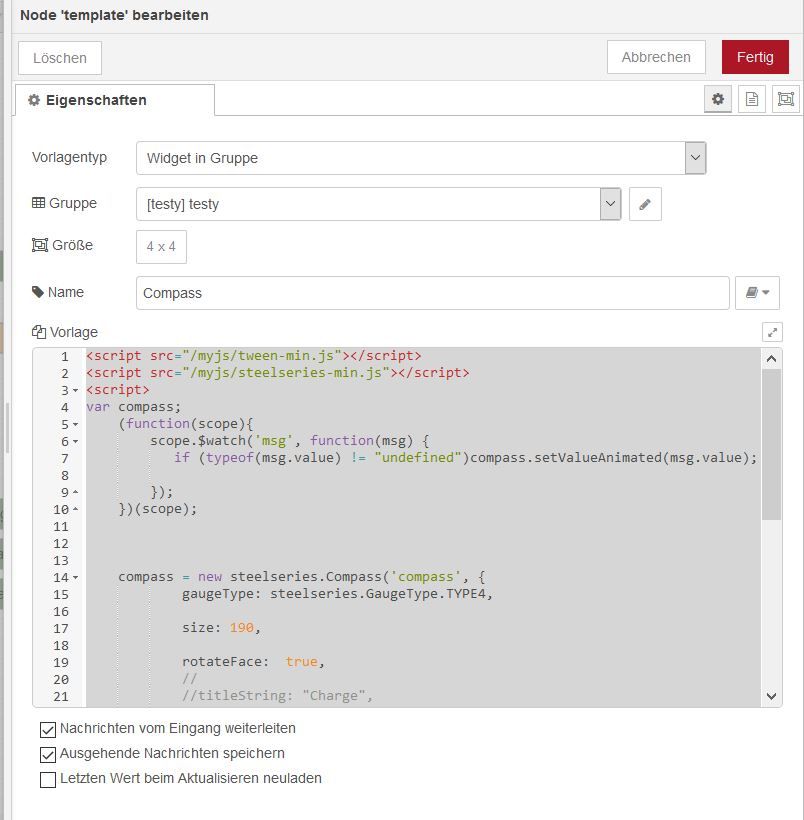Collapse the fold at code line 3
Image resolution: width=804 pixels, height=820 pixels.
pyautogui.click(x=75, y=391)
